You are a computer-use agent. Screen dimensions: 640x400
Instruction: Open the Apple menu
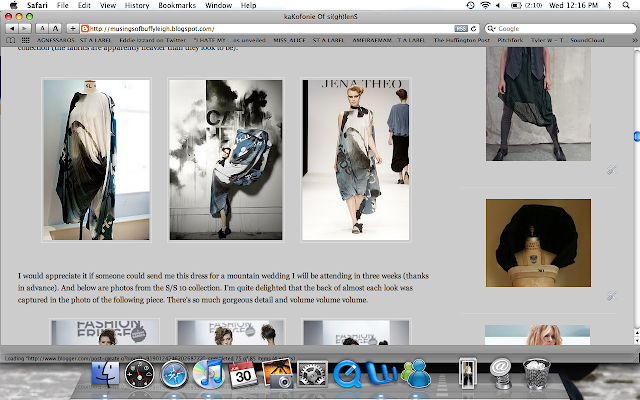(x=13, y=5)
